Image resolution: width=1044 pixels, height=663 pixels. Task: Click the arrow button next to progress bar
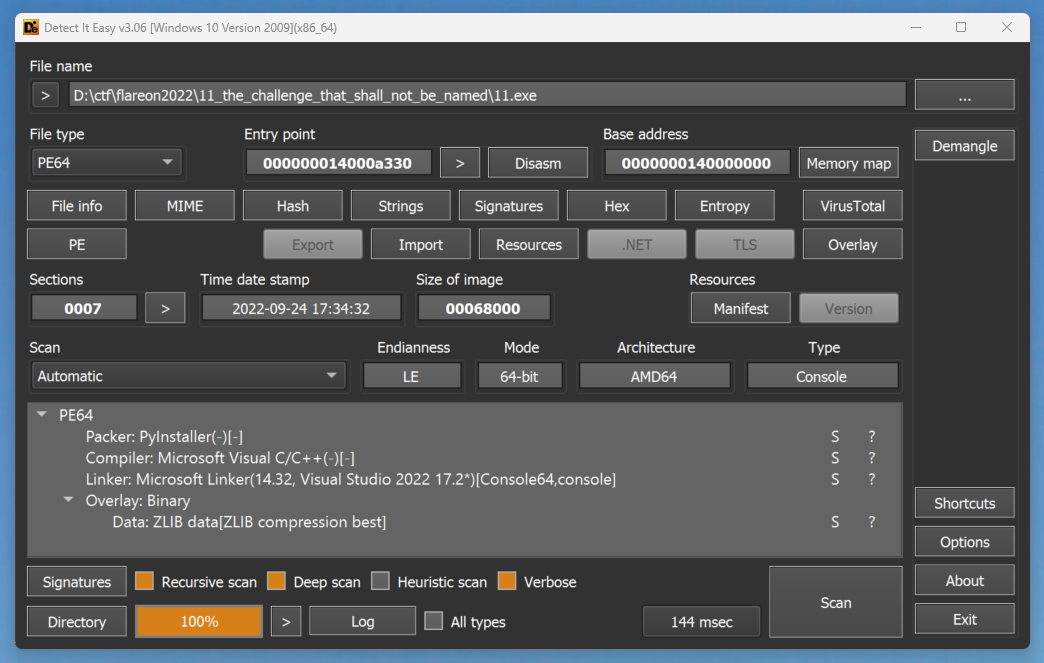(x=285, y=622)
